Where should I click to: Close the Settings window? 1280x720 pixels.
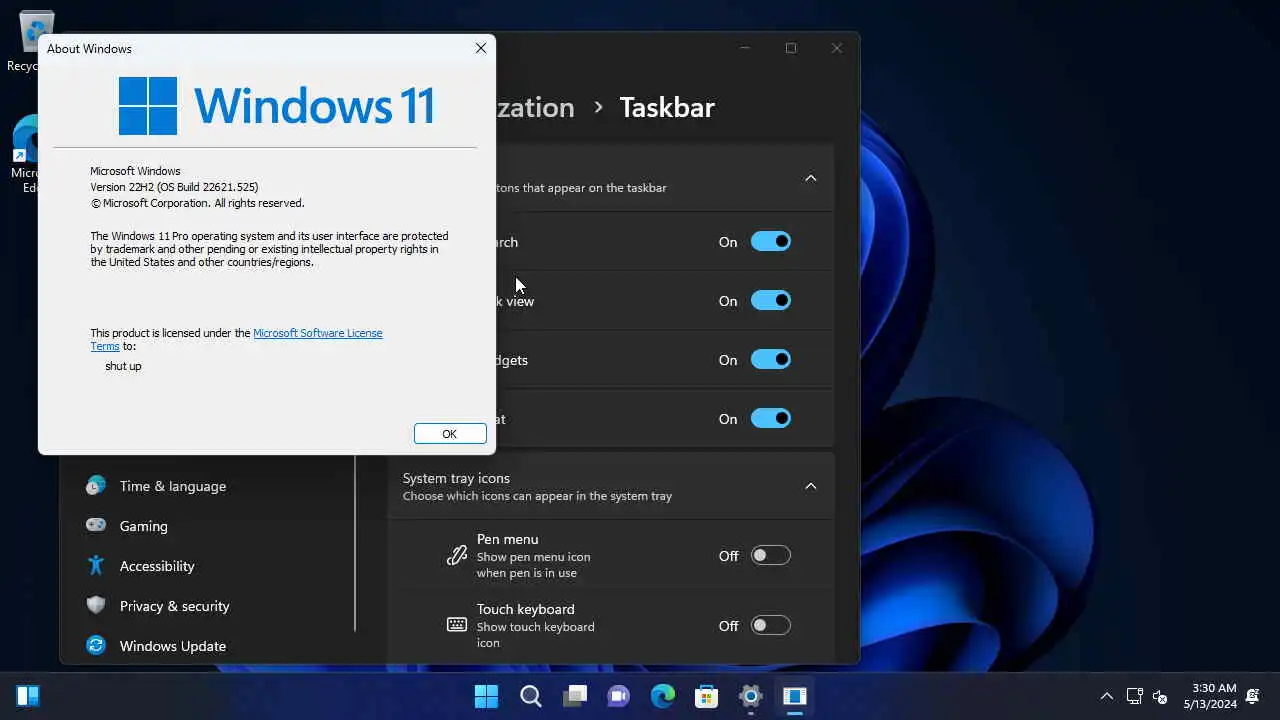click(x=837, y=48)
